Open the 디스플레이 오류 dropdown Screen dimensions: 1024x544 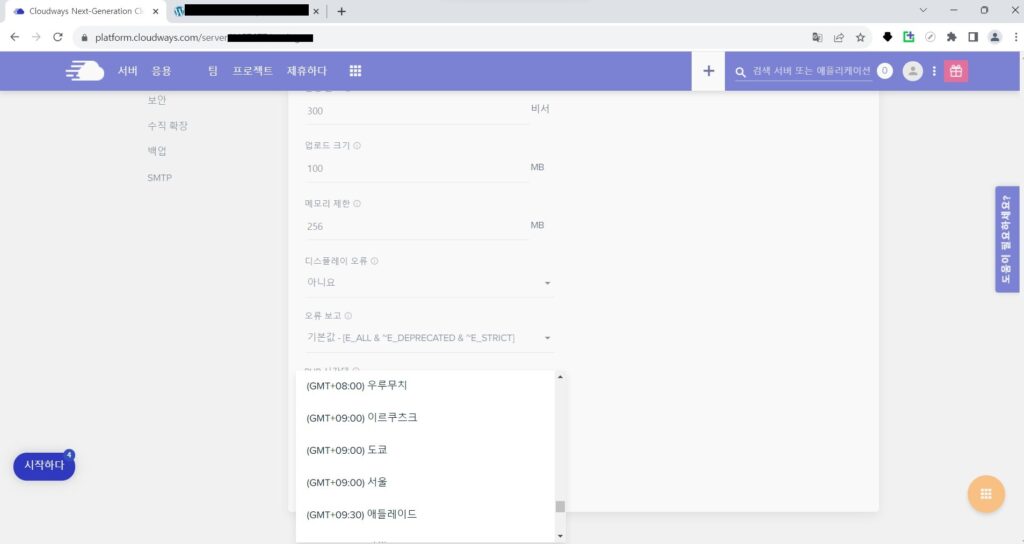[x=429, y=283]
